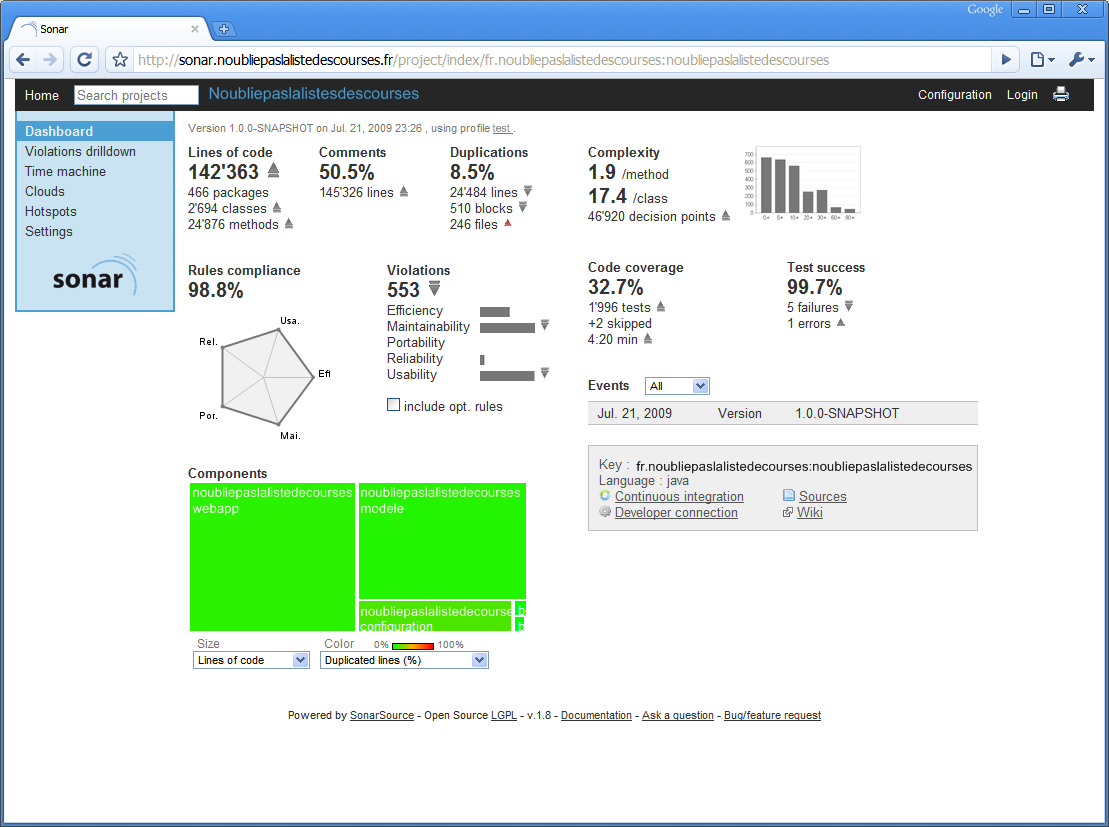The image size is (1109, 827).
Task: Select Time machine in sidebar
Action: click(x=65, y=171)
